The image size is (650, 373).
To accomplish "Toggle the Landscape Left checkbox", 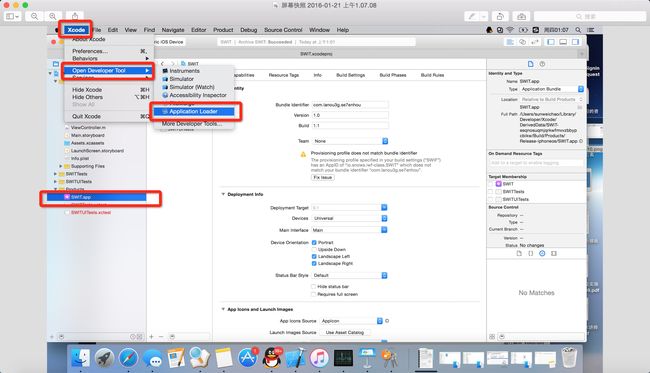I will [314, 257].
